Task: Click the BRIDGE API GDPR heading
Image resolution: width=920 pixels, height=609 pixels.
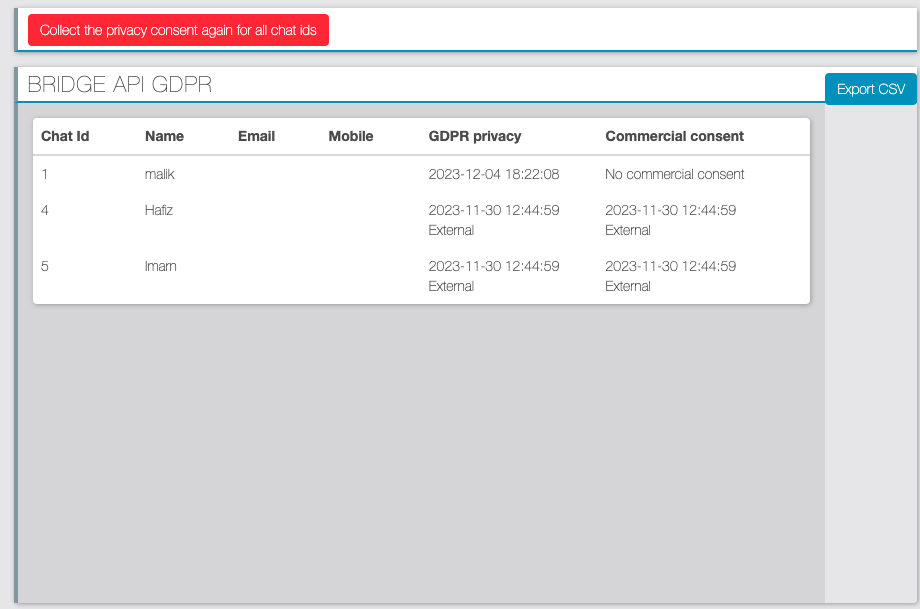Action: pos(120,85)
